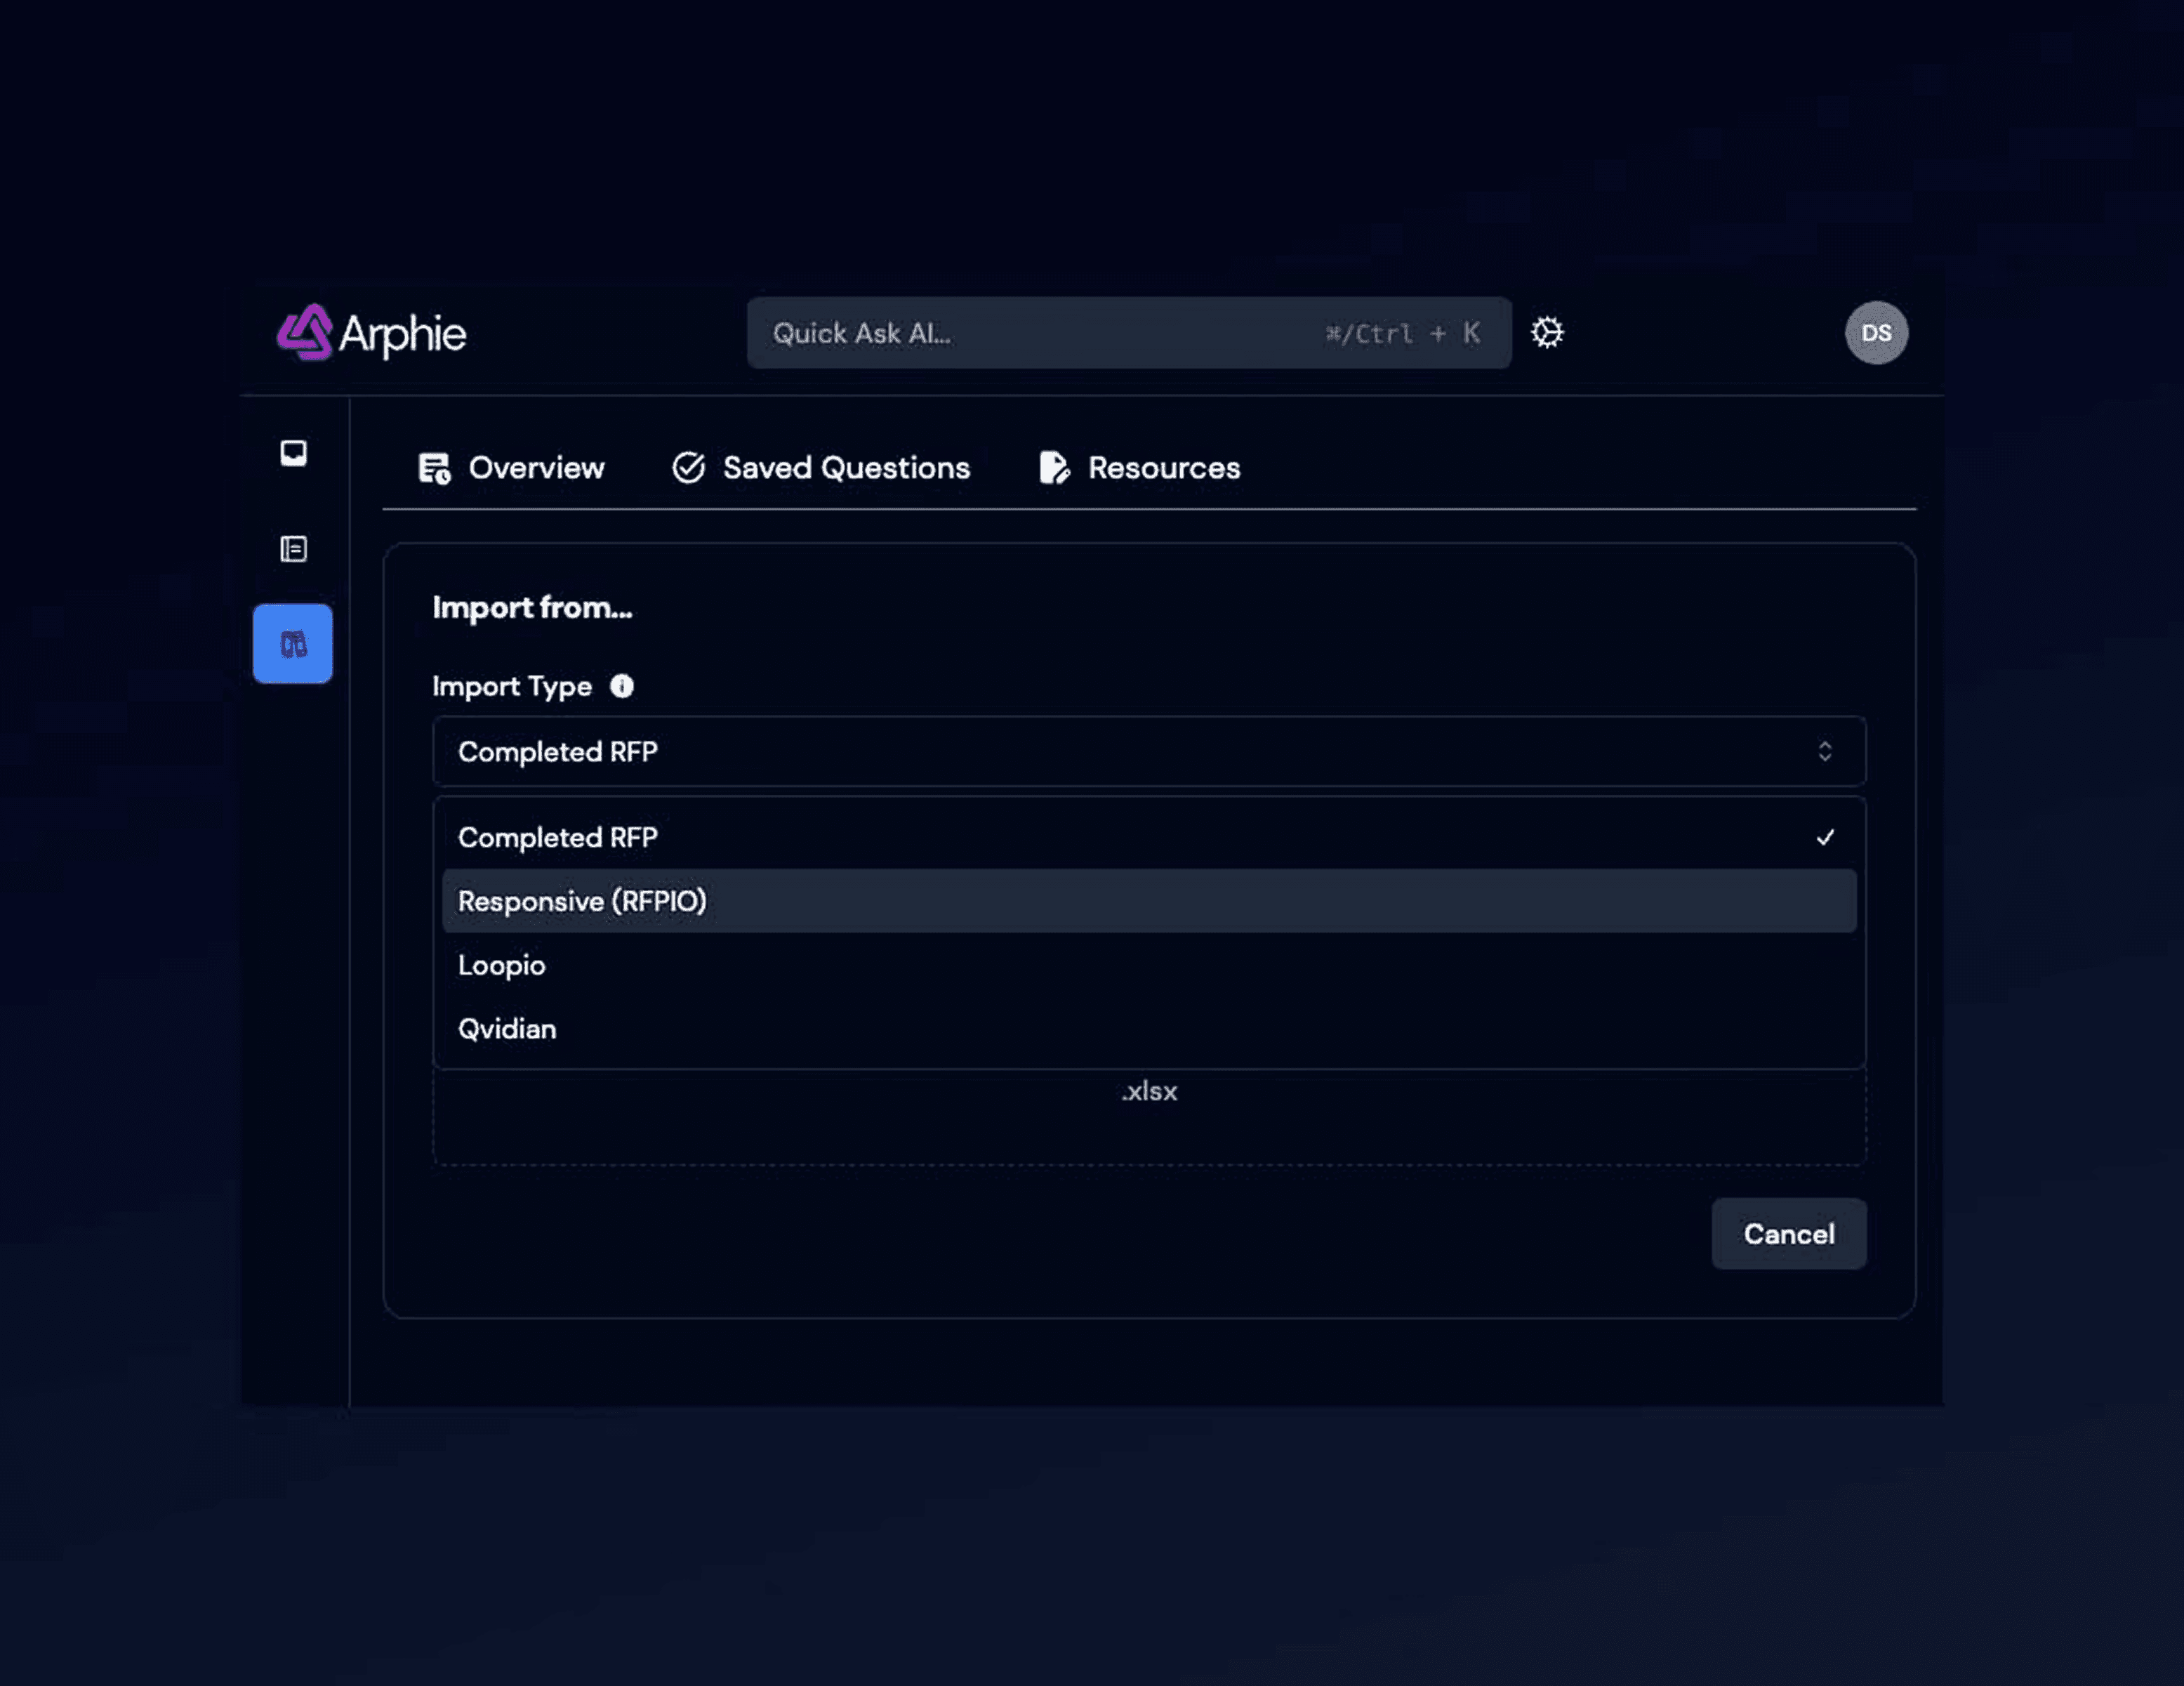Switch to the Saved Questions tab
The width and height of the screenshot is (2184, 1686).
[x=845, y=468]
